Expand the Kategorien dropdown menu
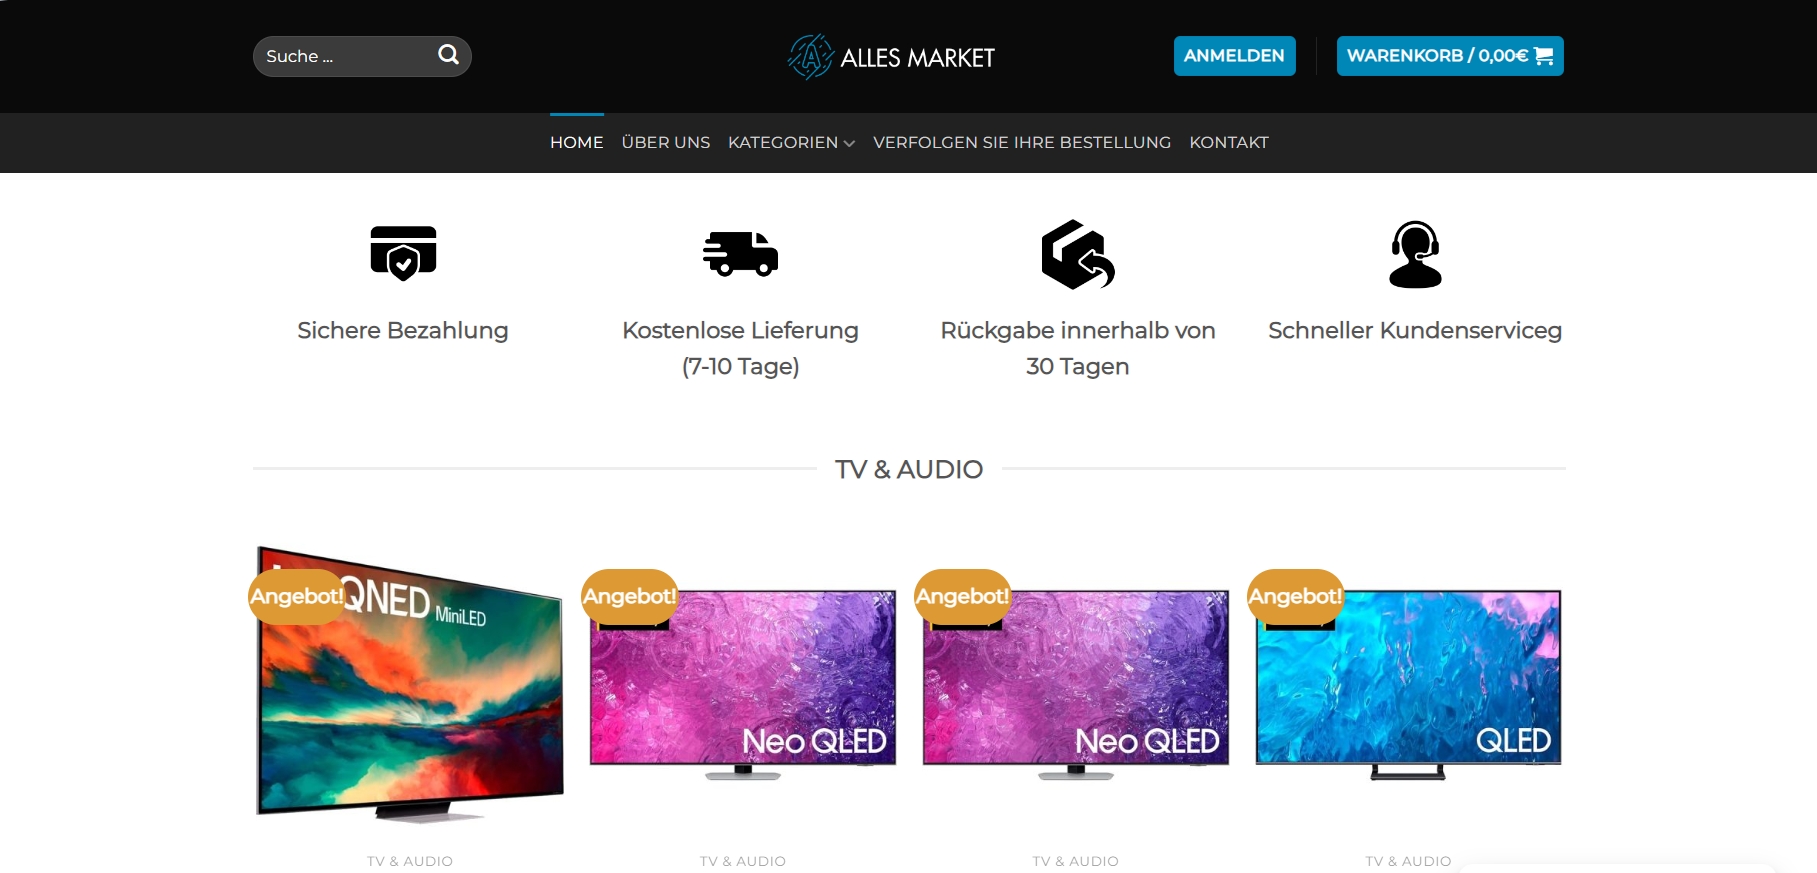The width and height of the screenshot is (1817, 873). pyautogui.click(x=791, y=142)
